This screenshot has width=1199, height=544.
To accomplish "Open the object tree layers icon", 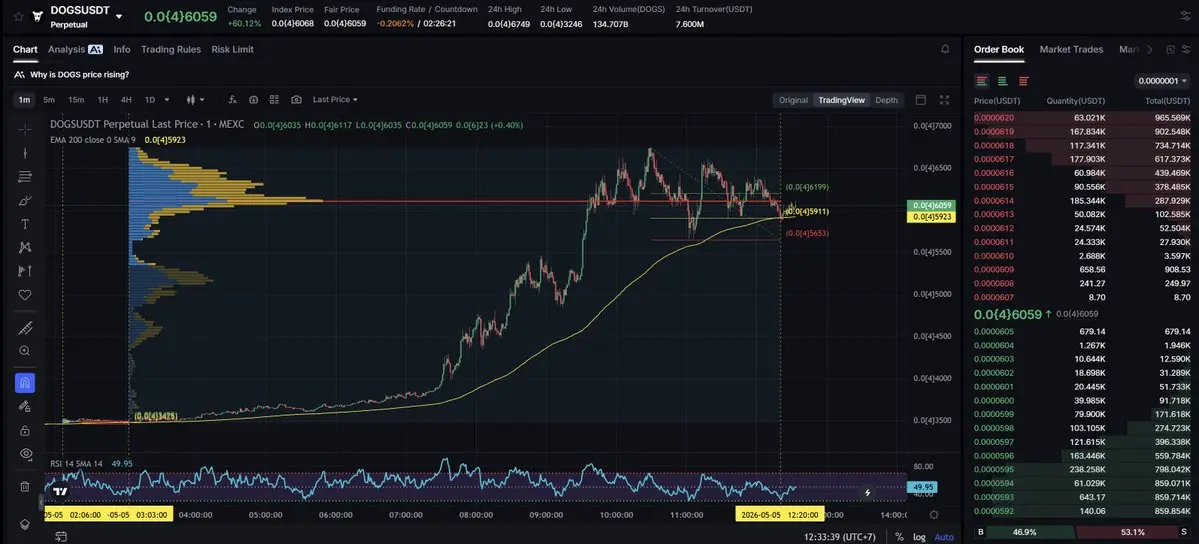I will [25, 524].
